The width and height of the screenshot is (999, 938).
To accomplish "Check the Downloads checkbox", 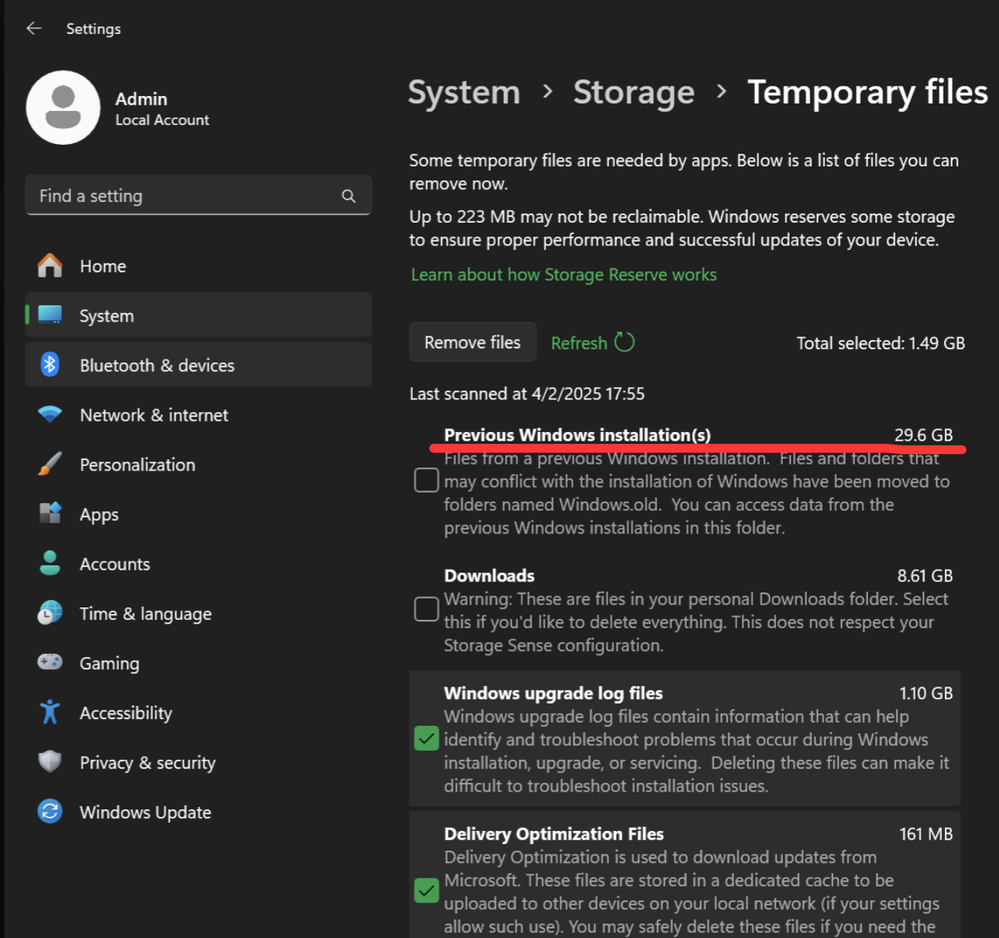I will (x=426, y=609).
